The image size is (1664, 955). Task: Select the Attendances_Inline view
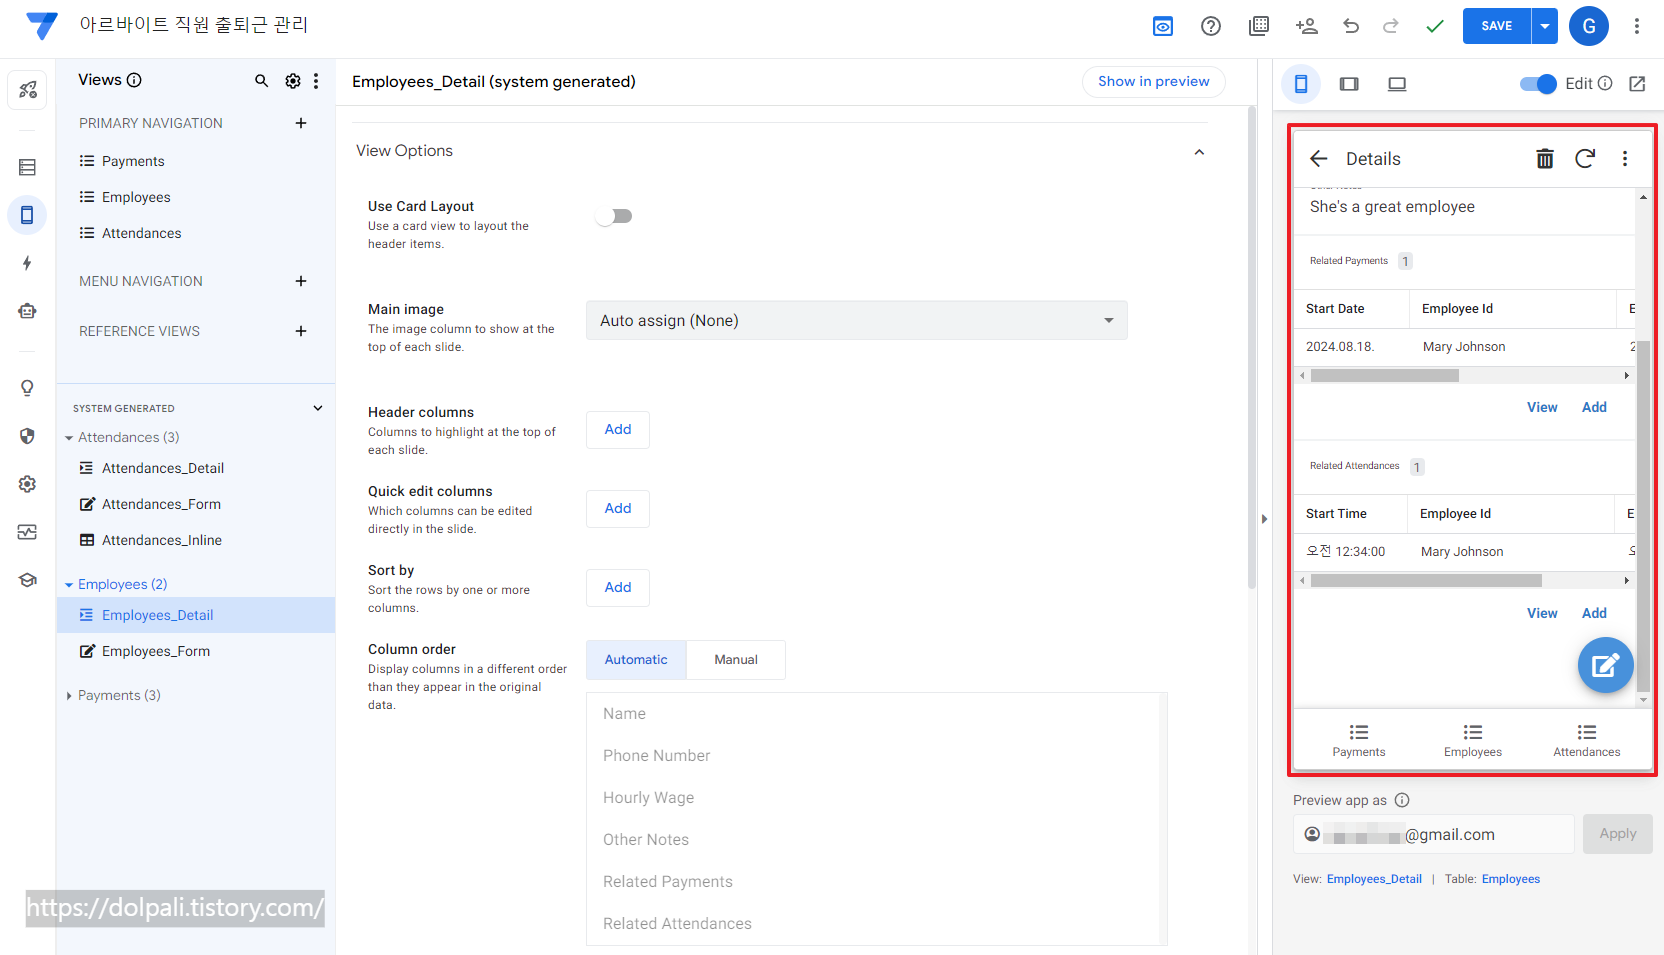pyautogui.click(x=195, y=540)
